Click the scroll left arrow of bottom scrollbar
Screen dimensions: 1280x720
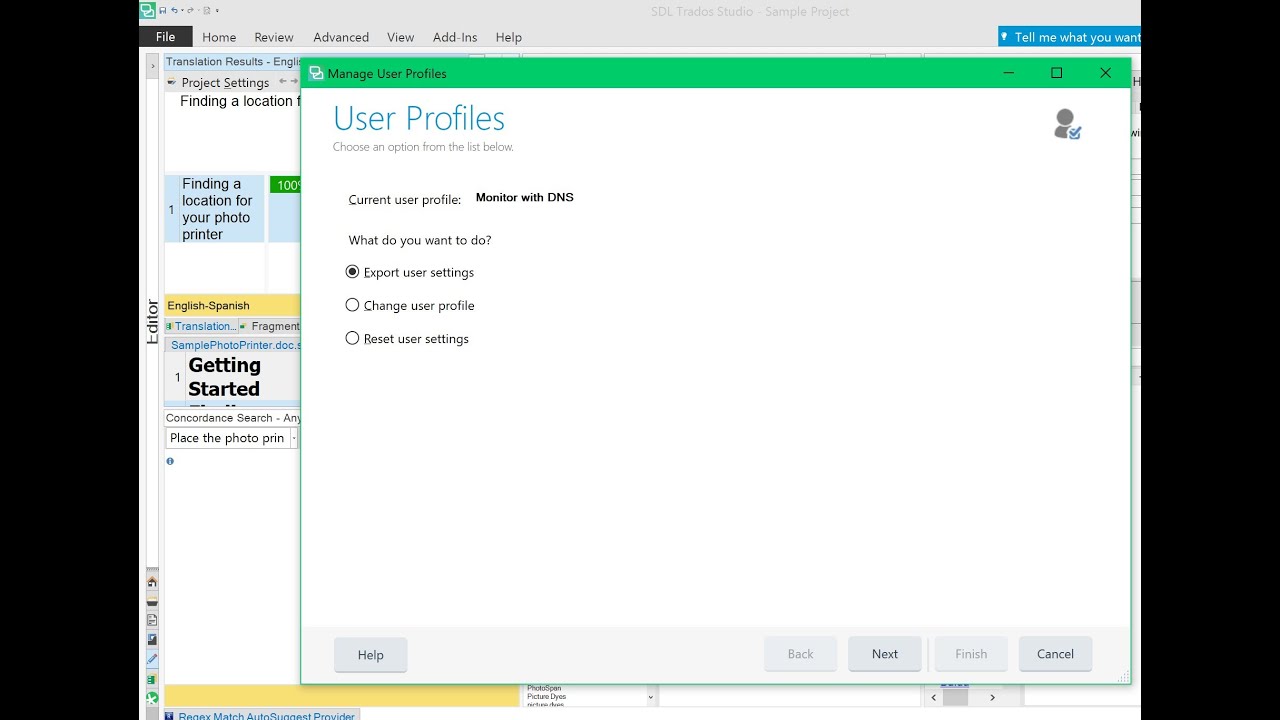pyautogui.click(x=934, y=697)
